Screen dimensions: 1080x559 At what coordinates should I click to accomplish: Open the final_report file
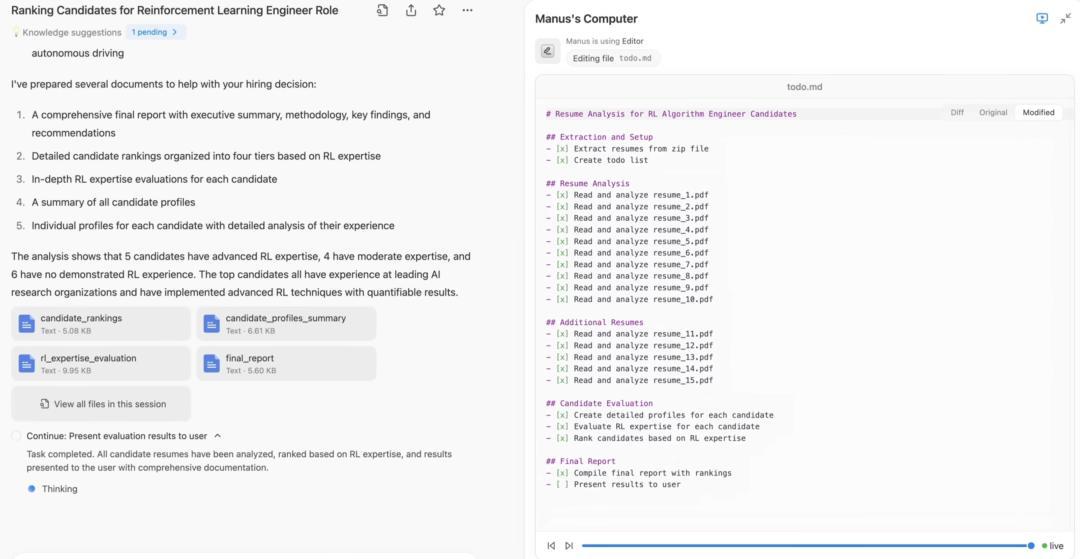tap(286, 363)
